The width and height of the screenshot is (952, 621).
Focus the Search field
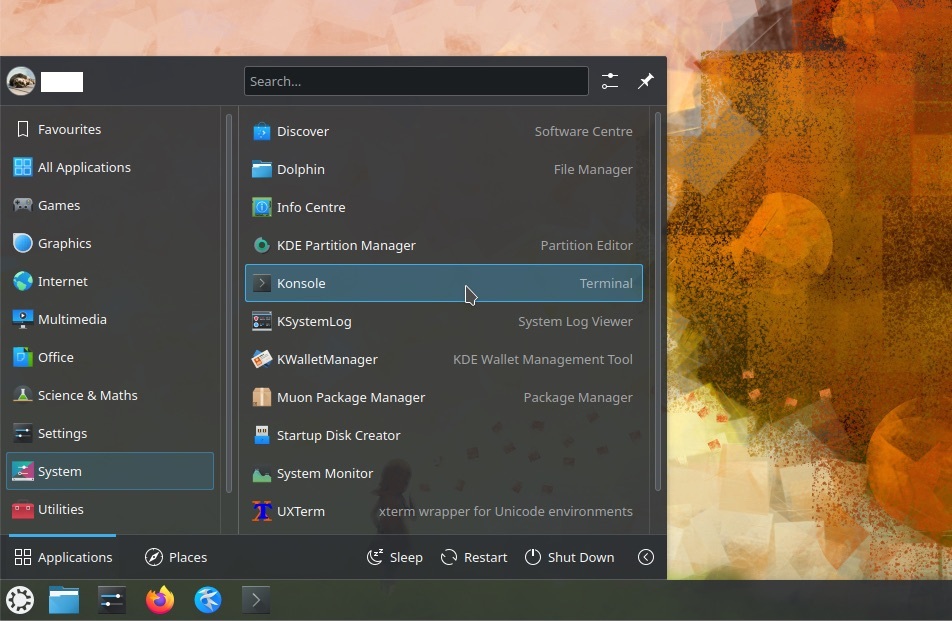416,81
